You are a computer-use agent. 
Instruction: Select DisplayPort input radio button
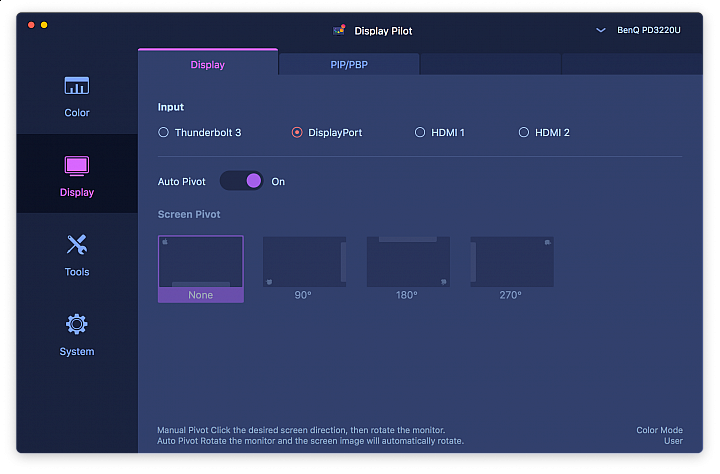(x=297, y=132)
